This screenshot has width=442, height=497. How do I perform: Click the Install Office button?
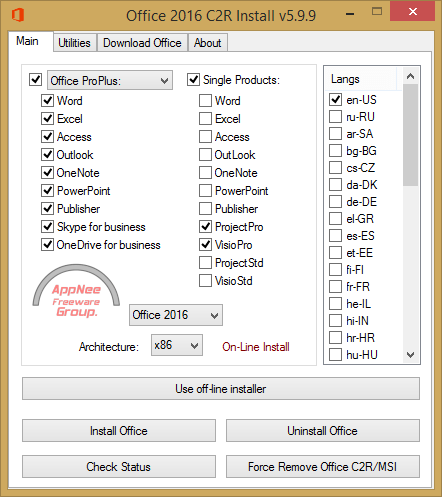119,430
